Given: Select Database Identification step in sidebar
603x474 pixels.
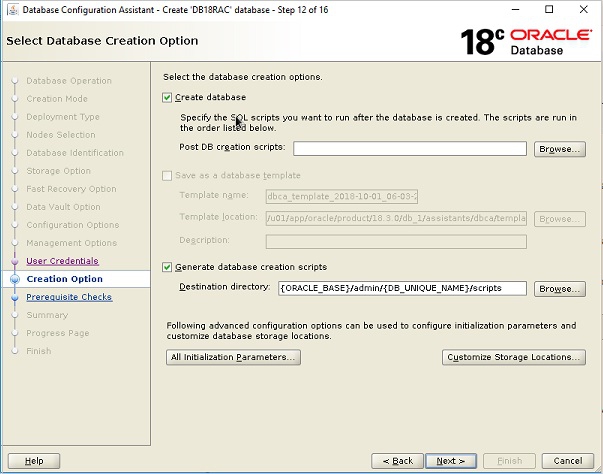Looking at the screenshot, I should coord(75,153).
